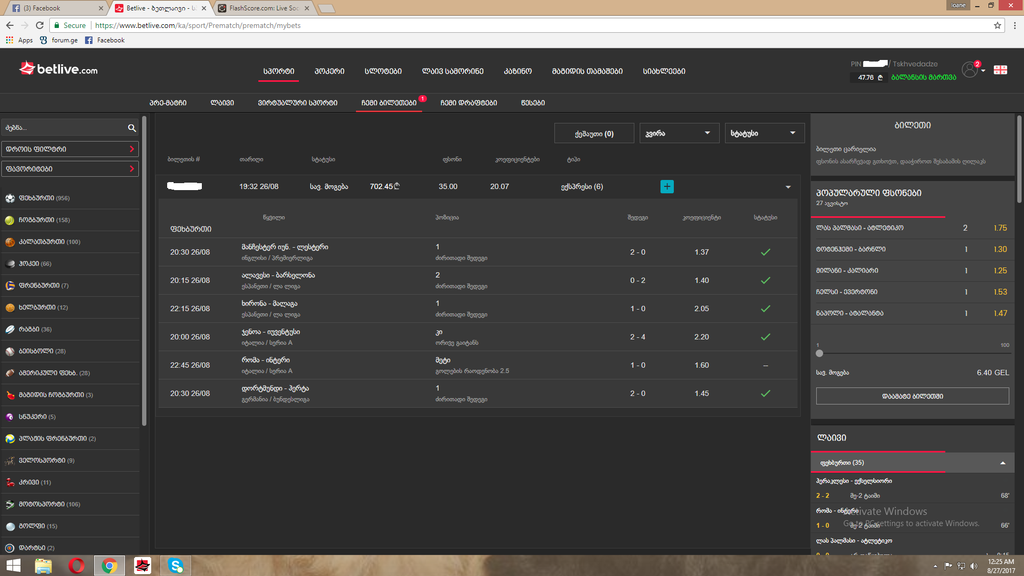Click the bookmark star in address bar
Screen dimensions: 1024x576
(998, 25)
